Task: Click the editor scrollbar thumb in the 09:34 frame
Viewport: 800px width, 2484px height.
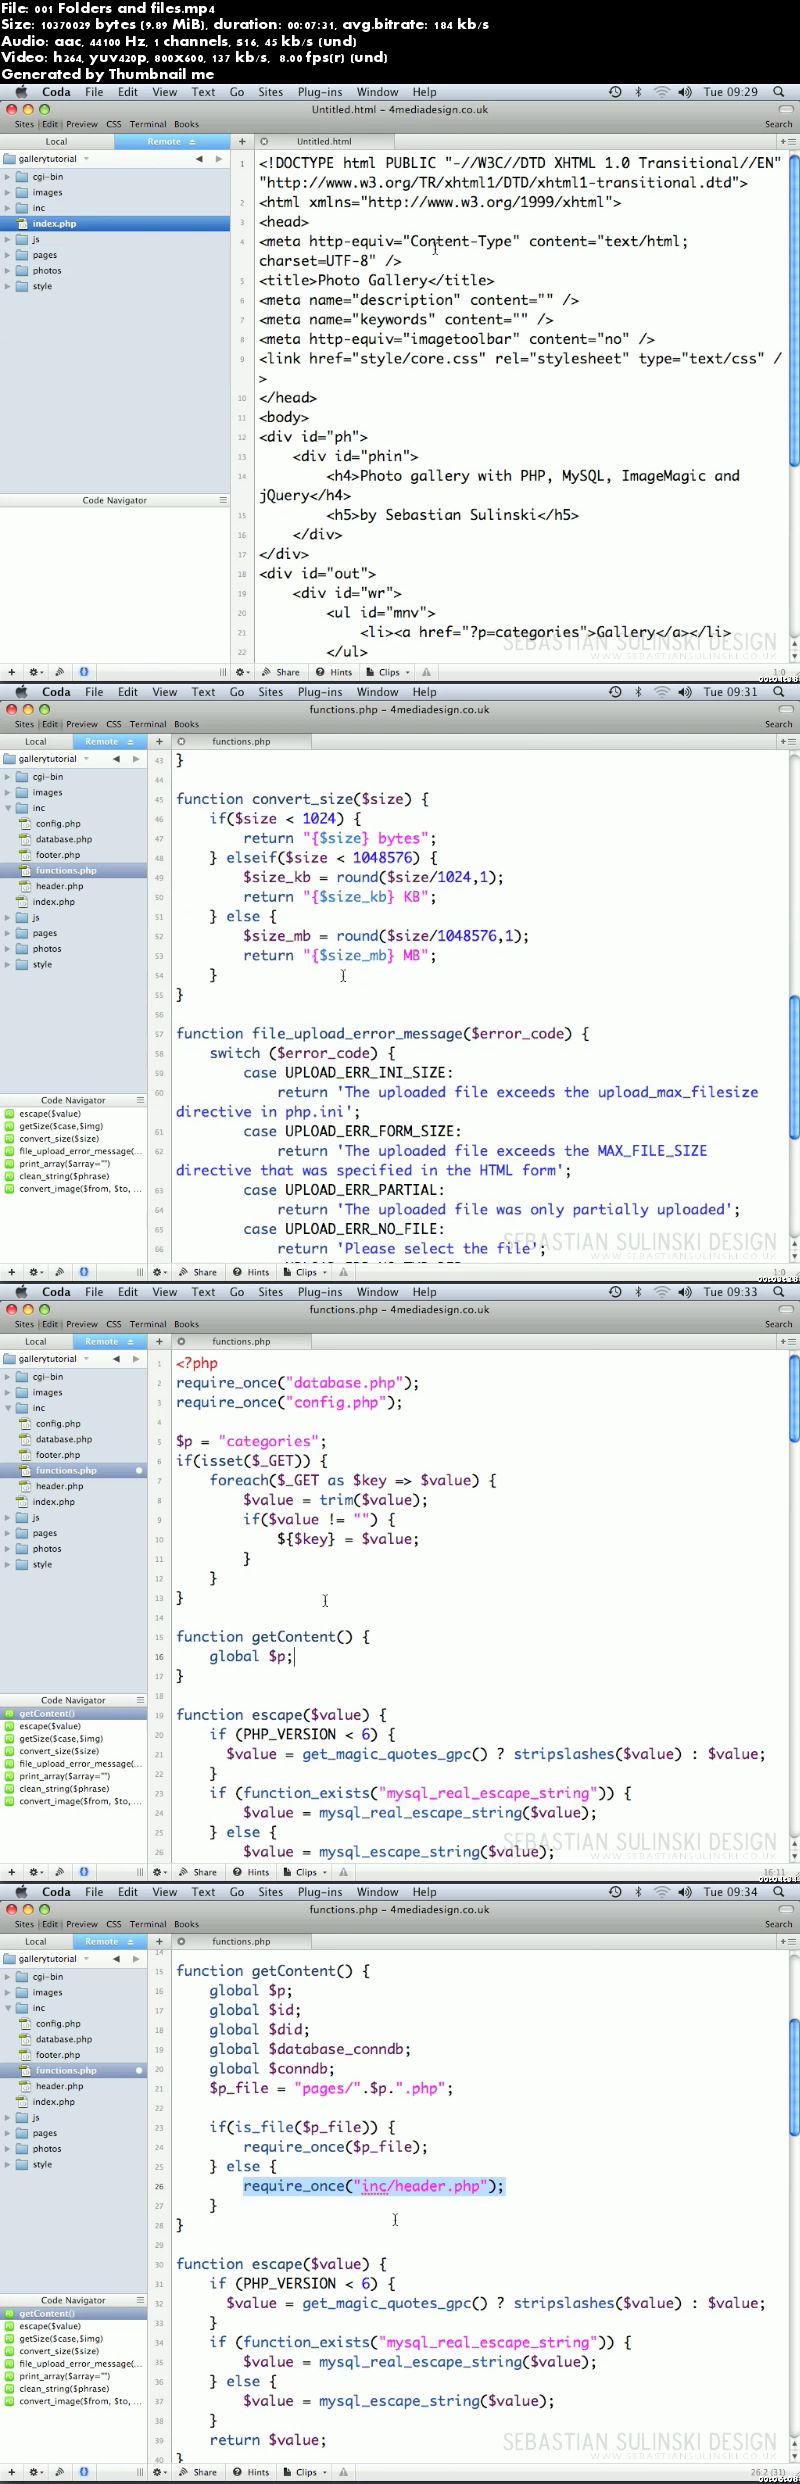Action: pos(795,2079)
